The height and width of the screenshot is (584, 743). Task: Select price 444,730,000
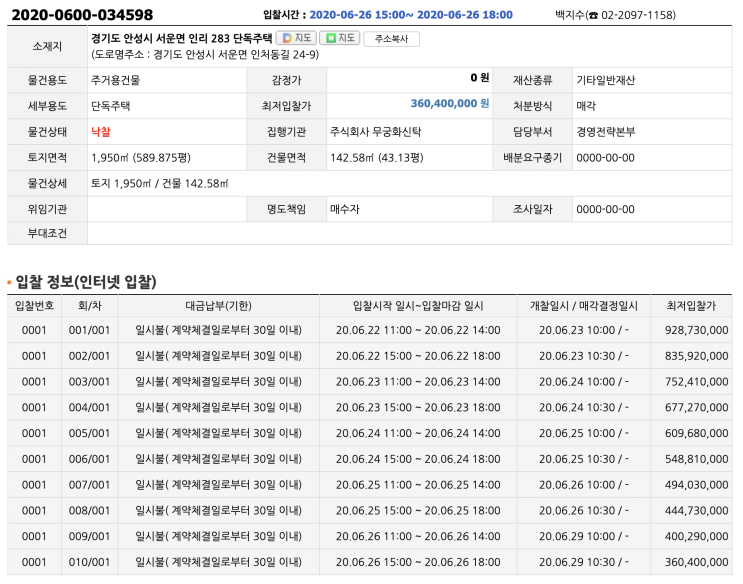click(697, 511)
